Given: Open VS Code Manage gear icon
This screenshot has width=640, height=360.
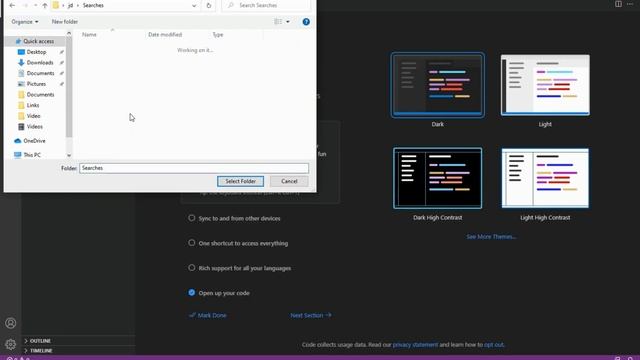Looking at the screenshot, I should tap(11, 344).
